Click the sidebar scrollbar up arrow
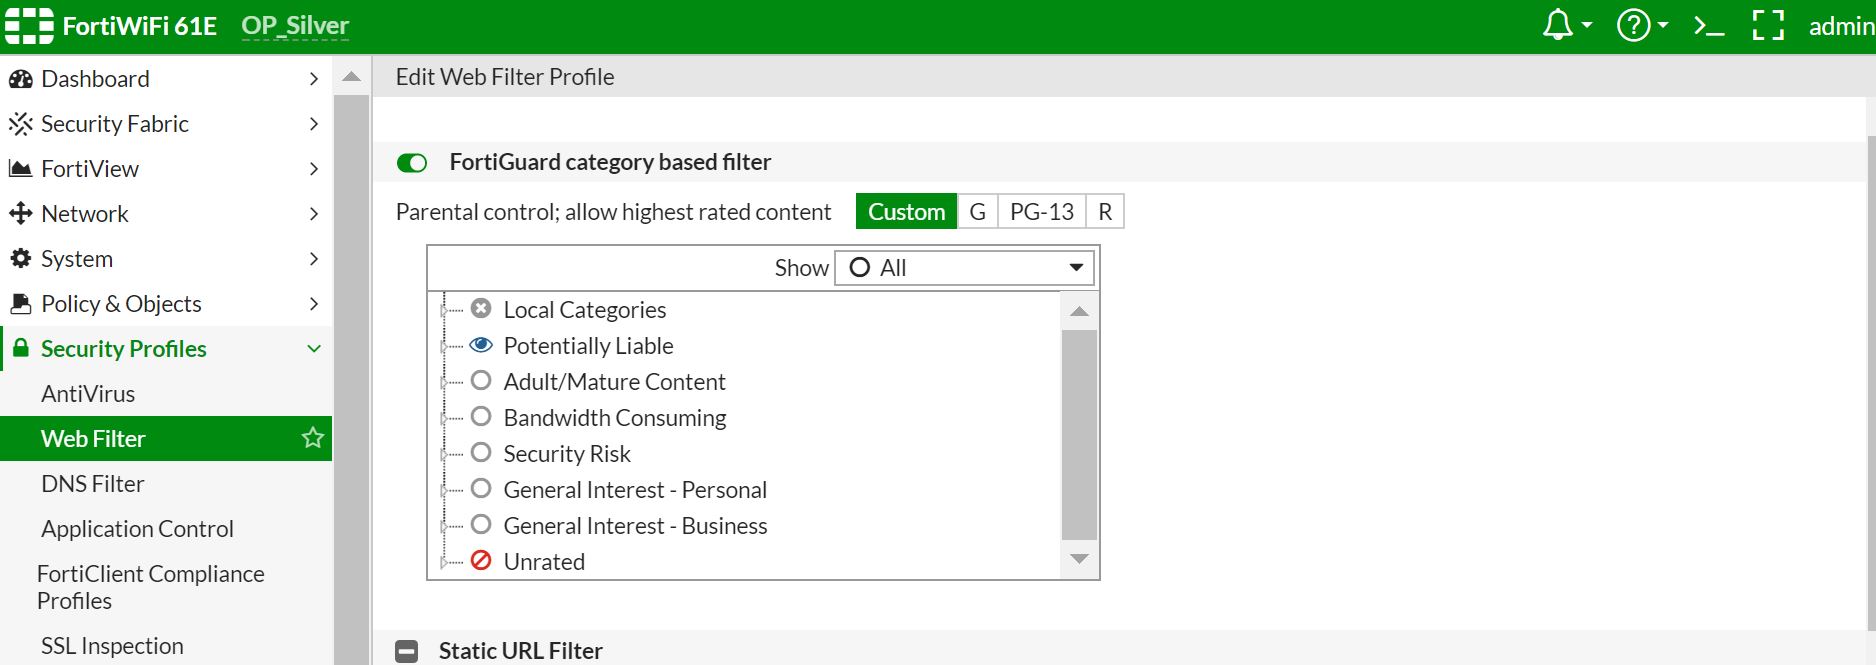The height and width of the screenshot is (665, 1876). [x=351, y=77]
